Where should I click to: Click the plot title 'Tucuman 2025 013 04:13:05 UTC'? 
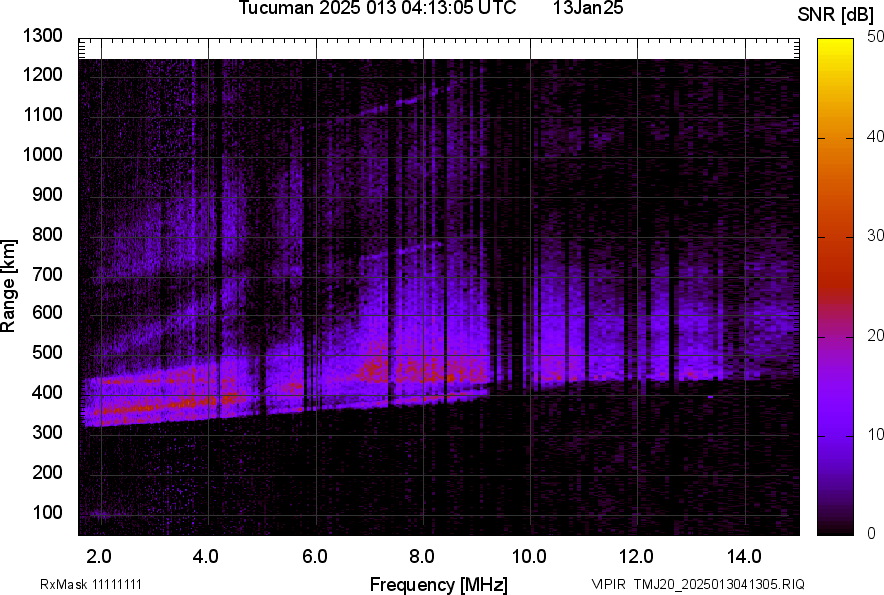tap(377, 8)
